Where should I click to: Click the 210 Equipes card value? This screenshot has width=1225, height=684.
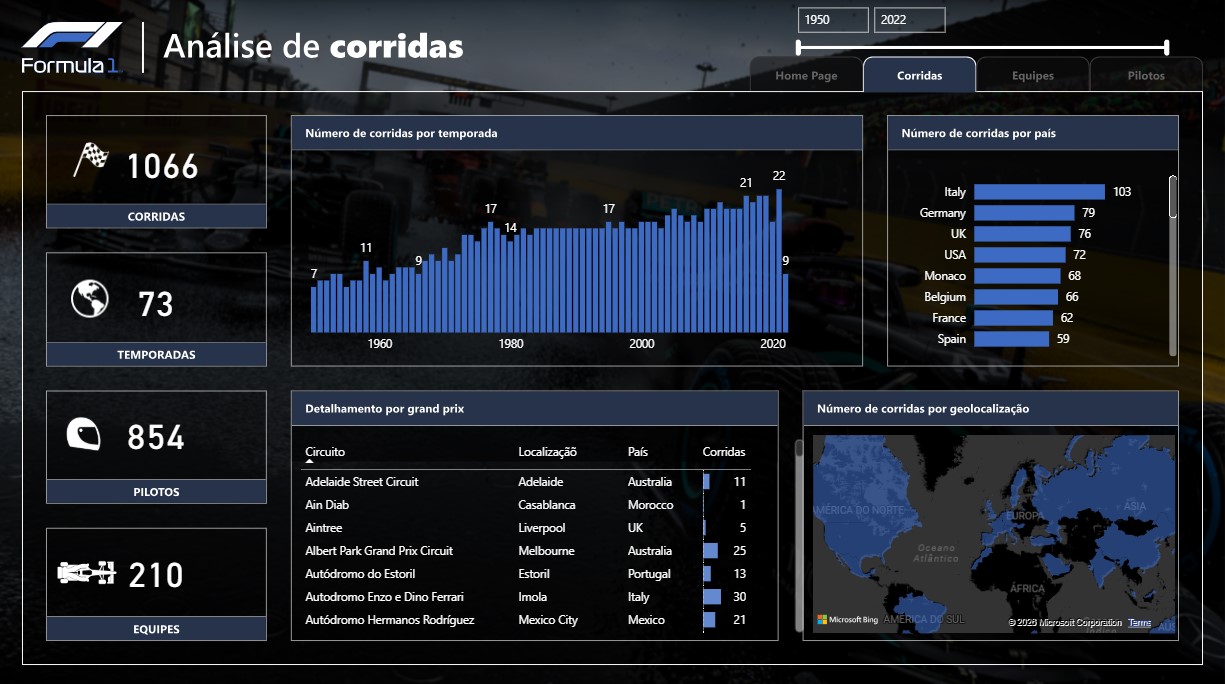pos(156,575)
